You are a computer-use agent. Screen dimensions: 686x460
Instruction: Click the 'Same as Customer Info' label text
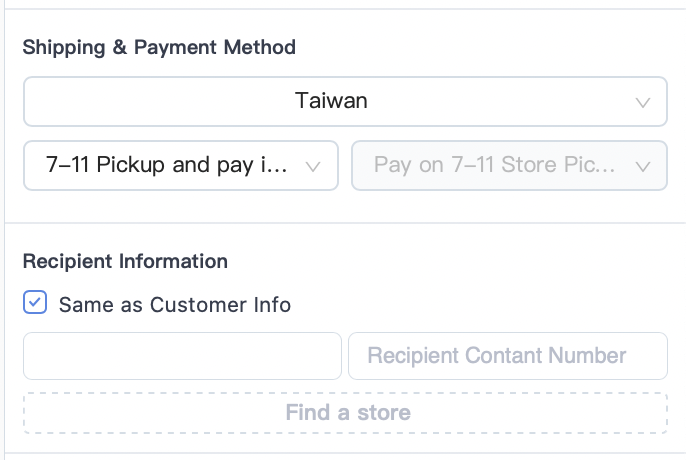[175, 305]
